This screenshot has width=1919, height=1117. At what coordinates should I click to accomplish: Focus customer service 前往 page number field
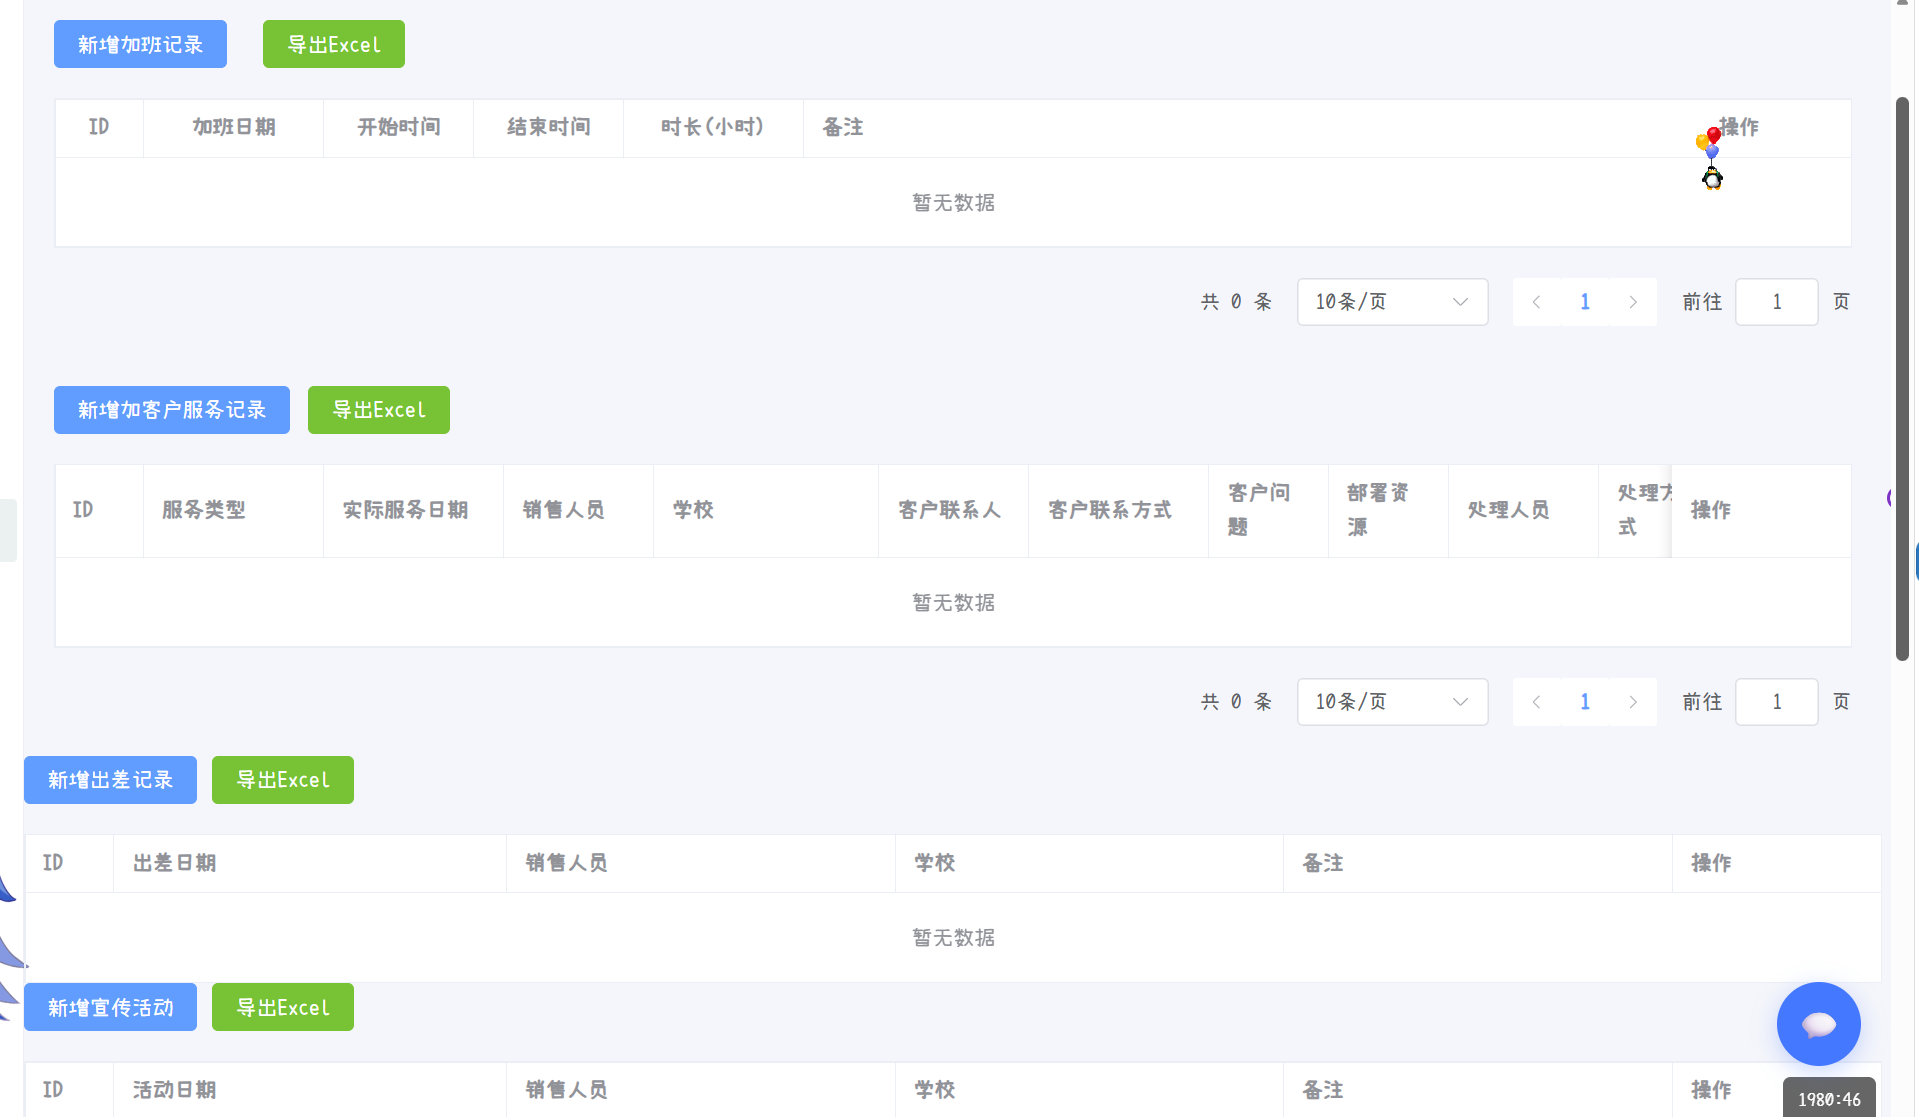[x=1777, y=702]
